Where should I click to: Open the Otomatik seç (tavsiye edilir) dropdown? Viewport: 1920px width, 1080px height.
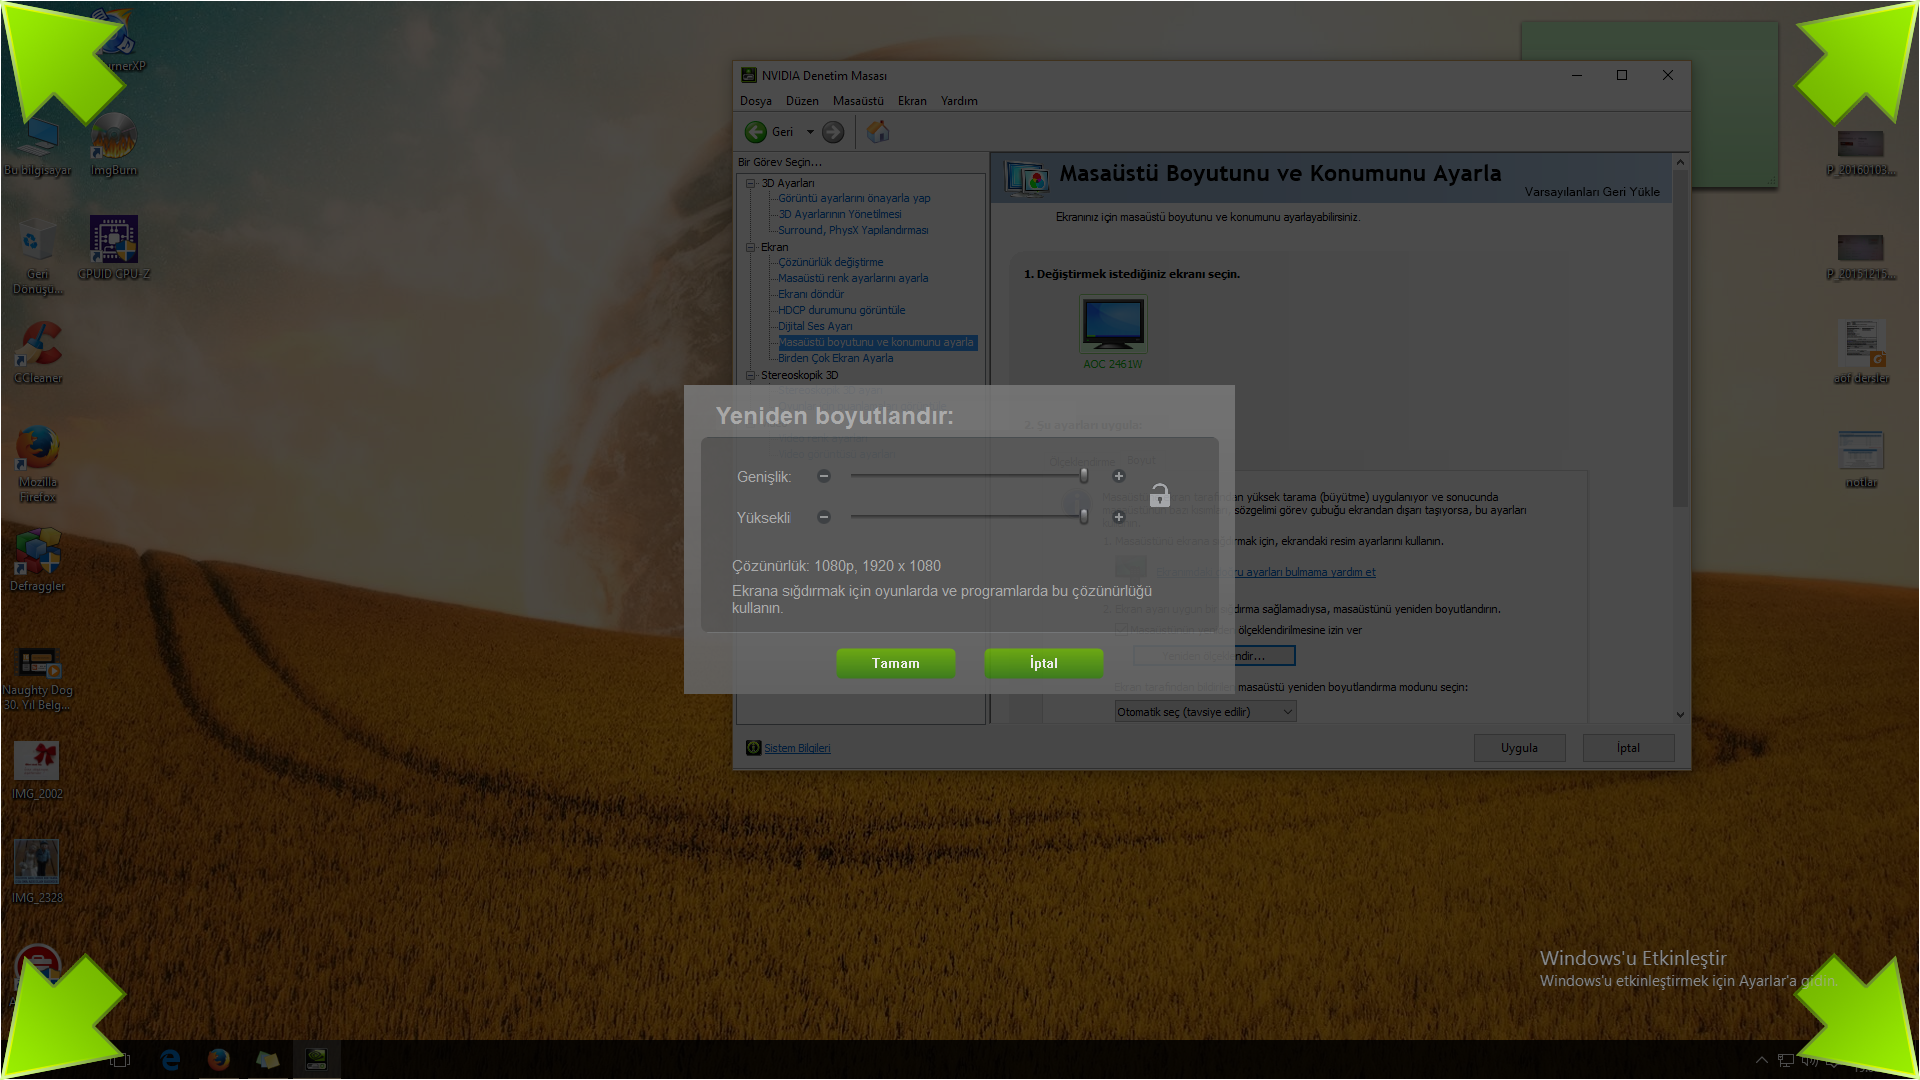pos(1205,712)
